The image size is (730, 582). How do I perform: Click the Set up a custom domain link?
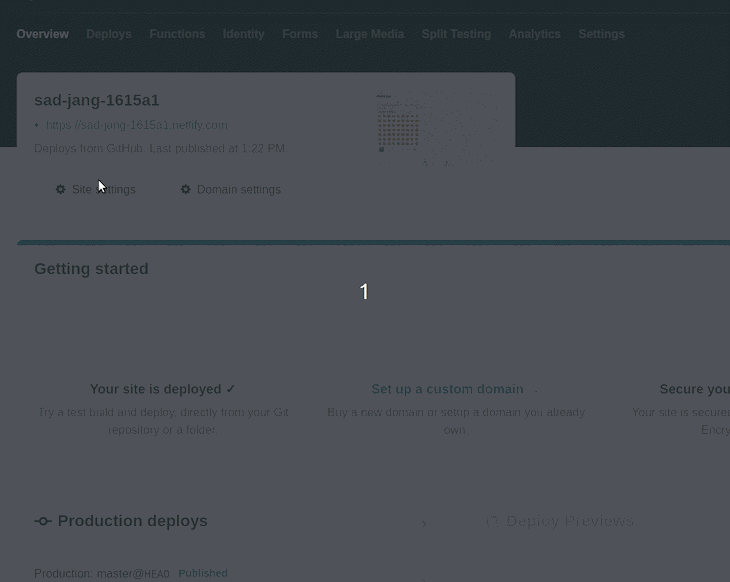447,389
